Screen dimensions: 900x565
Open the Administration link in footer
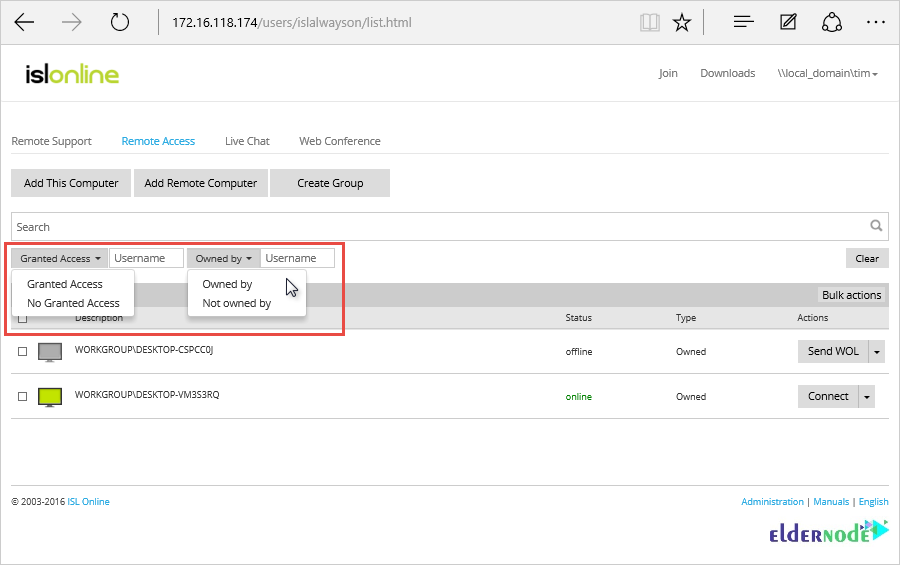click(x=772, y=502)
